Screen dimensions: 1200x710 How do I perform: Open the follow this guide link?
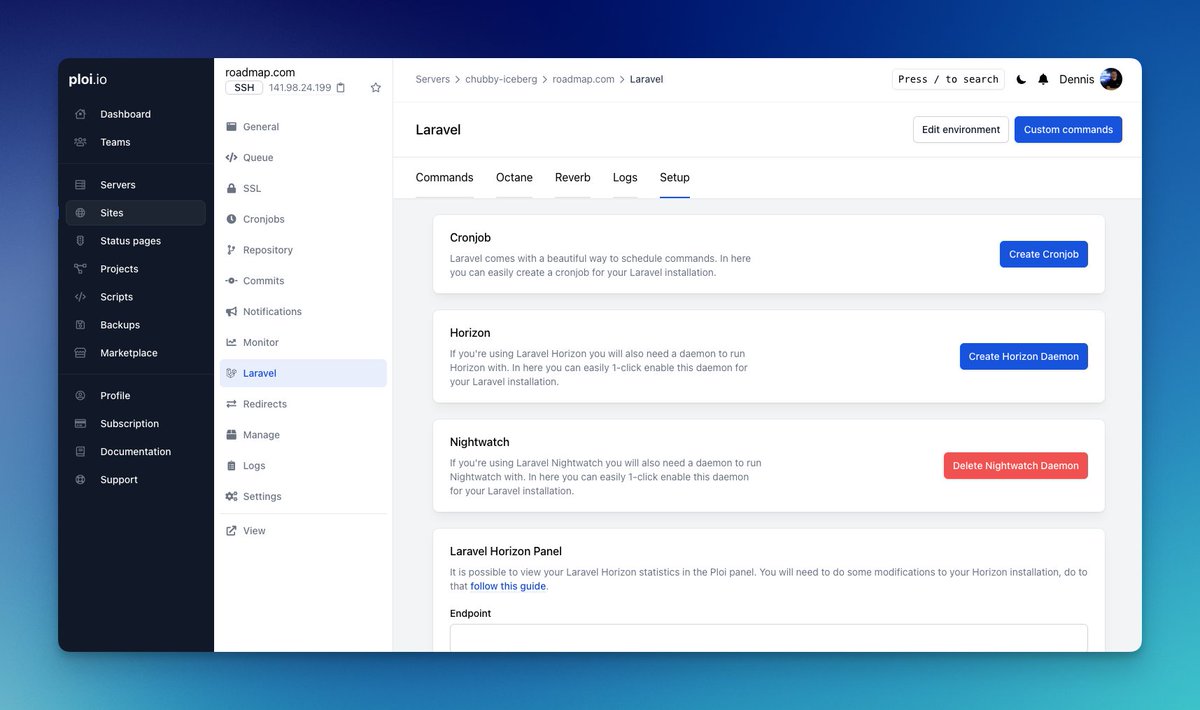508,586
